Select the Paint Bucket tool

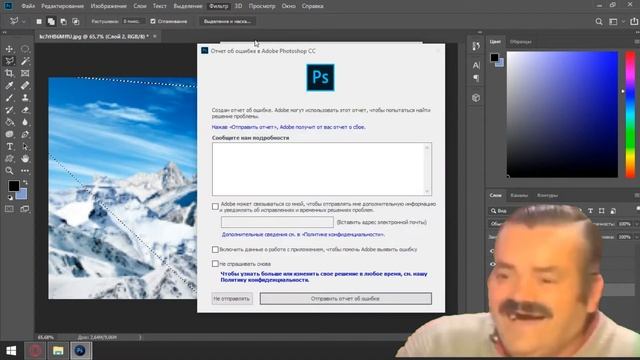pos(9,122)
